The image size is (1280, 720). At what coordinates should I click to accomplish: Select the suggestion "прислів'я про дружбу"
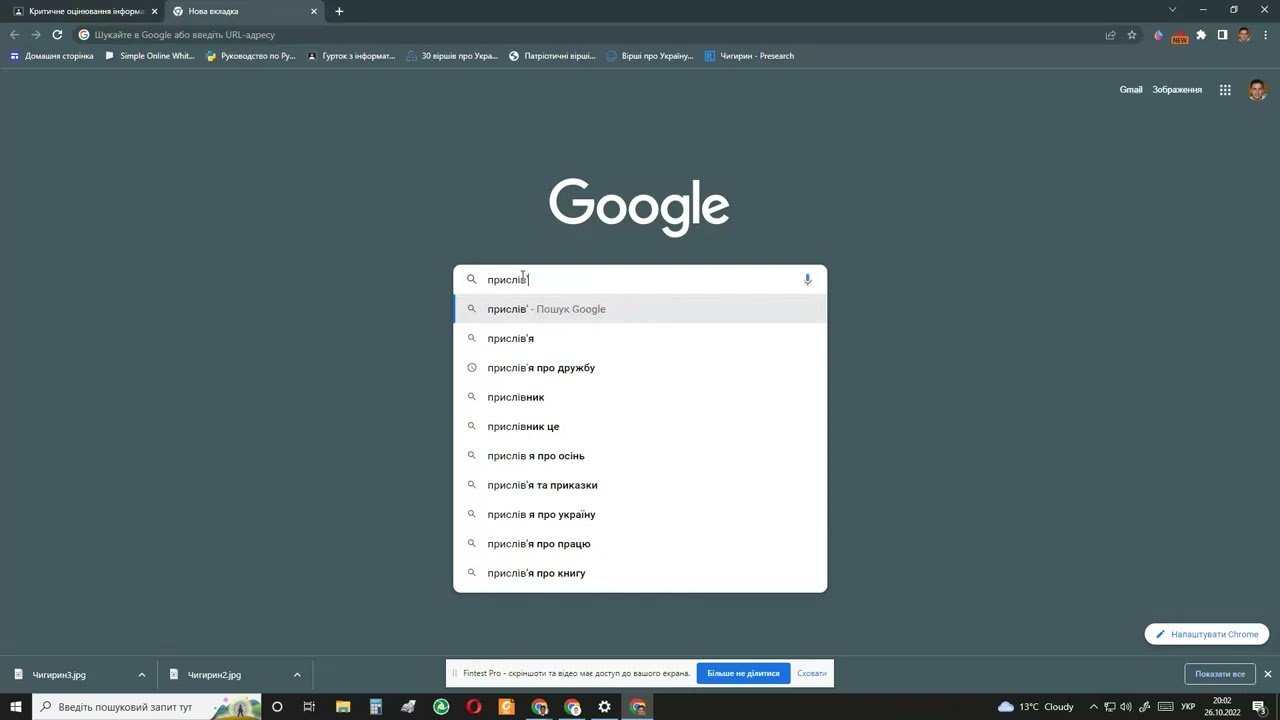pos(640,368)
